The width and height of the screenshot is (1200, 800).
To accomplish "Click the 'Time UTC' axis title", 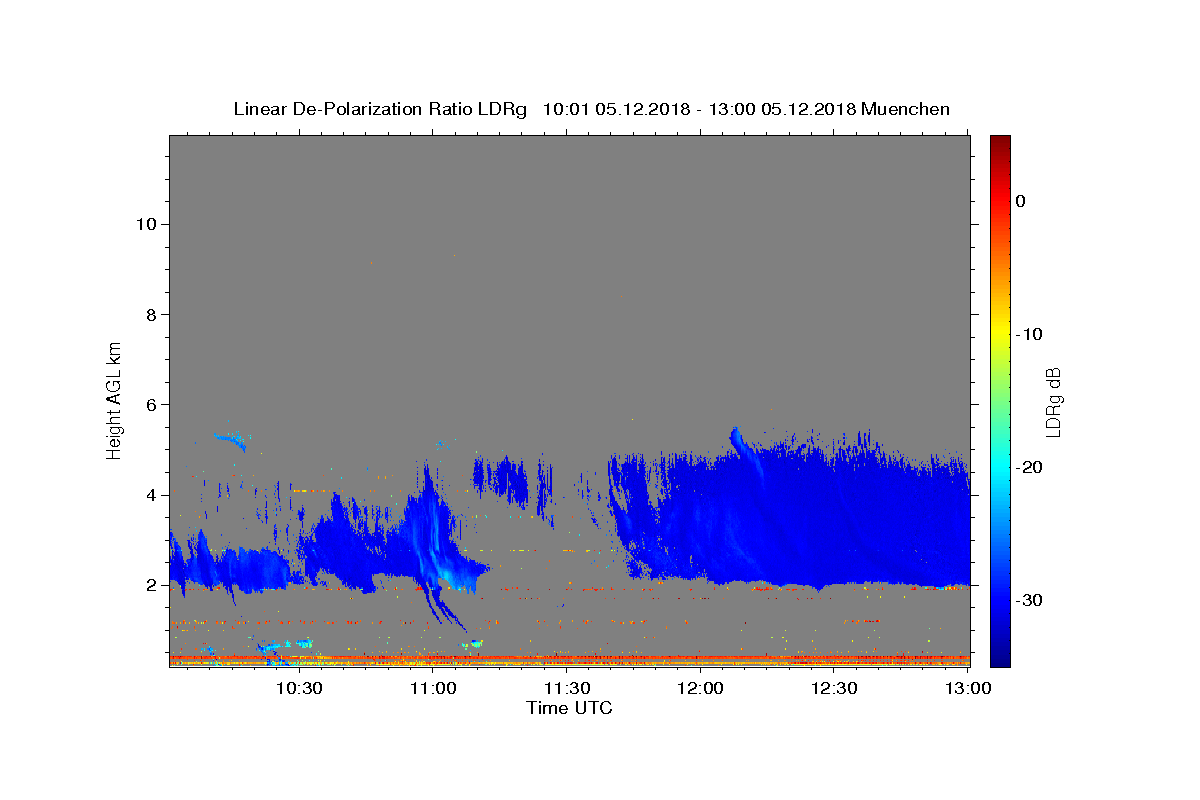I will (x=569, y=708).
